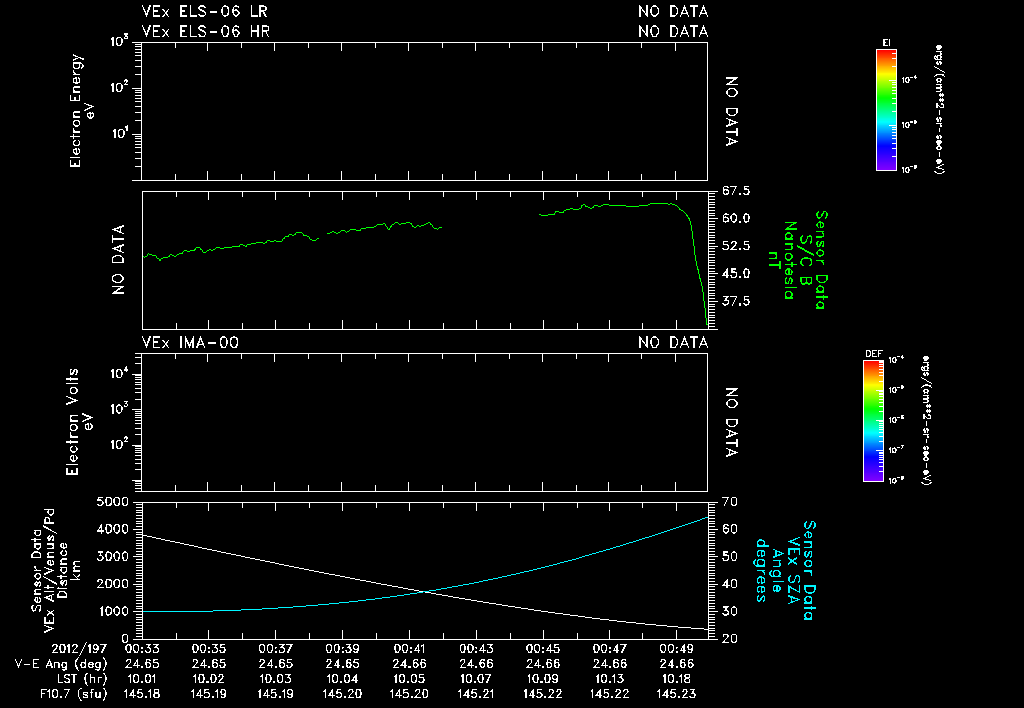This screenshot has width=1024, height=708.
Task: Select the 'Electron Energy eV' axis label
Action: pos(82,110)
